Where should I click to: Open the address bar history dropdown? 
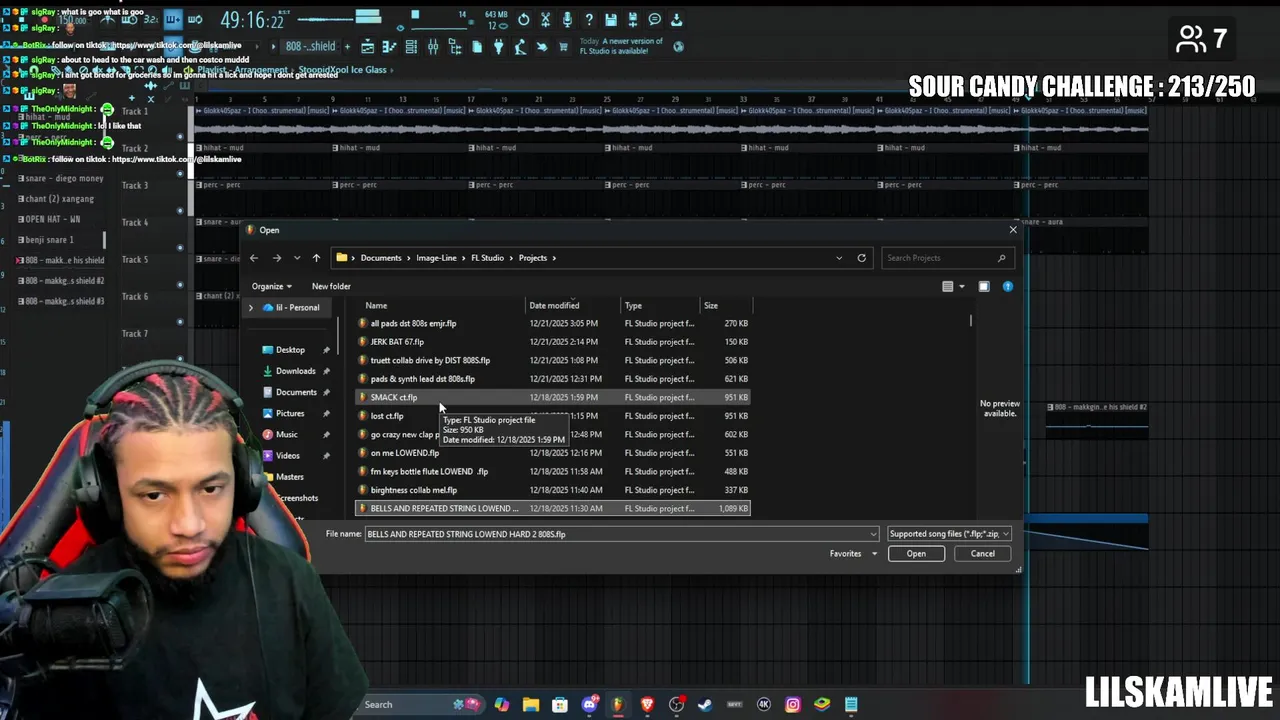[839, 258]
